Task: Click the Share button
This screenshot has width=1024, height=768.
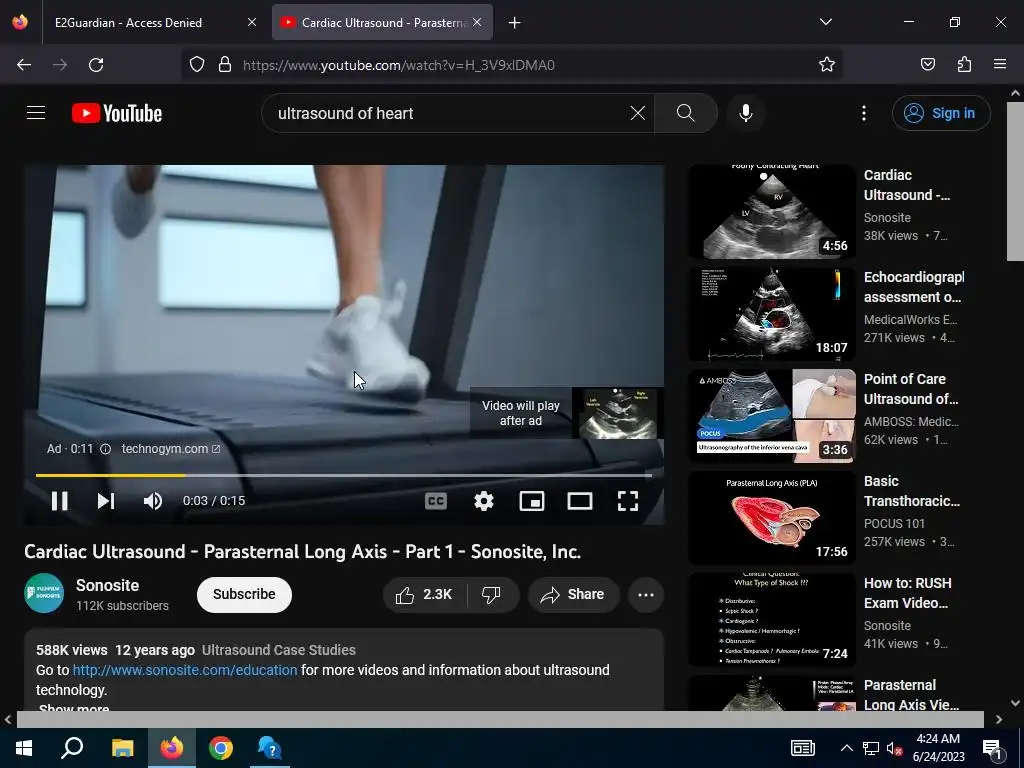Action: click(x=573, y=594)
